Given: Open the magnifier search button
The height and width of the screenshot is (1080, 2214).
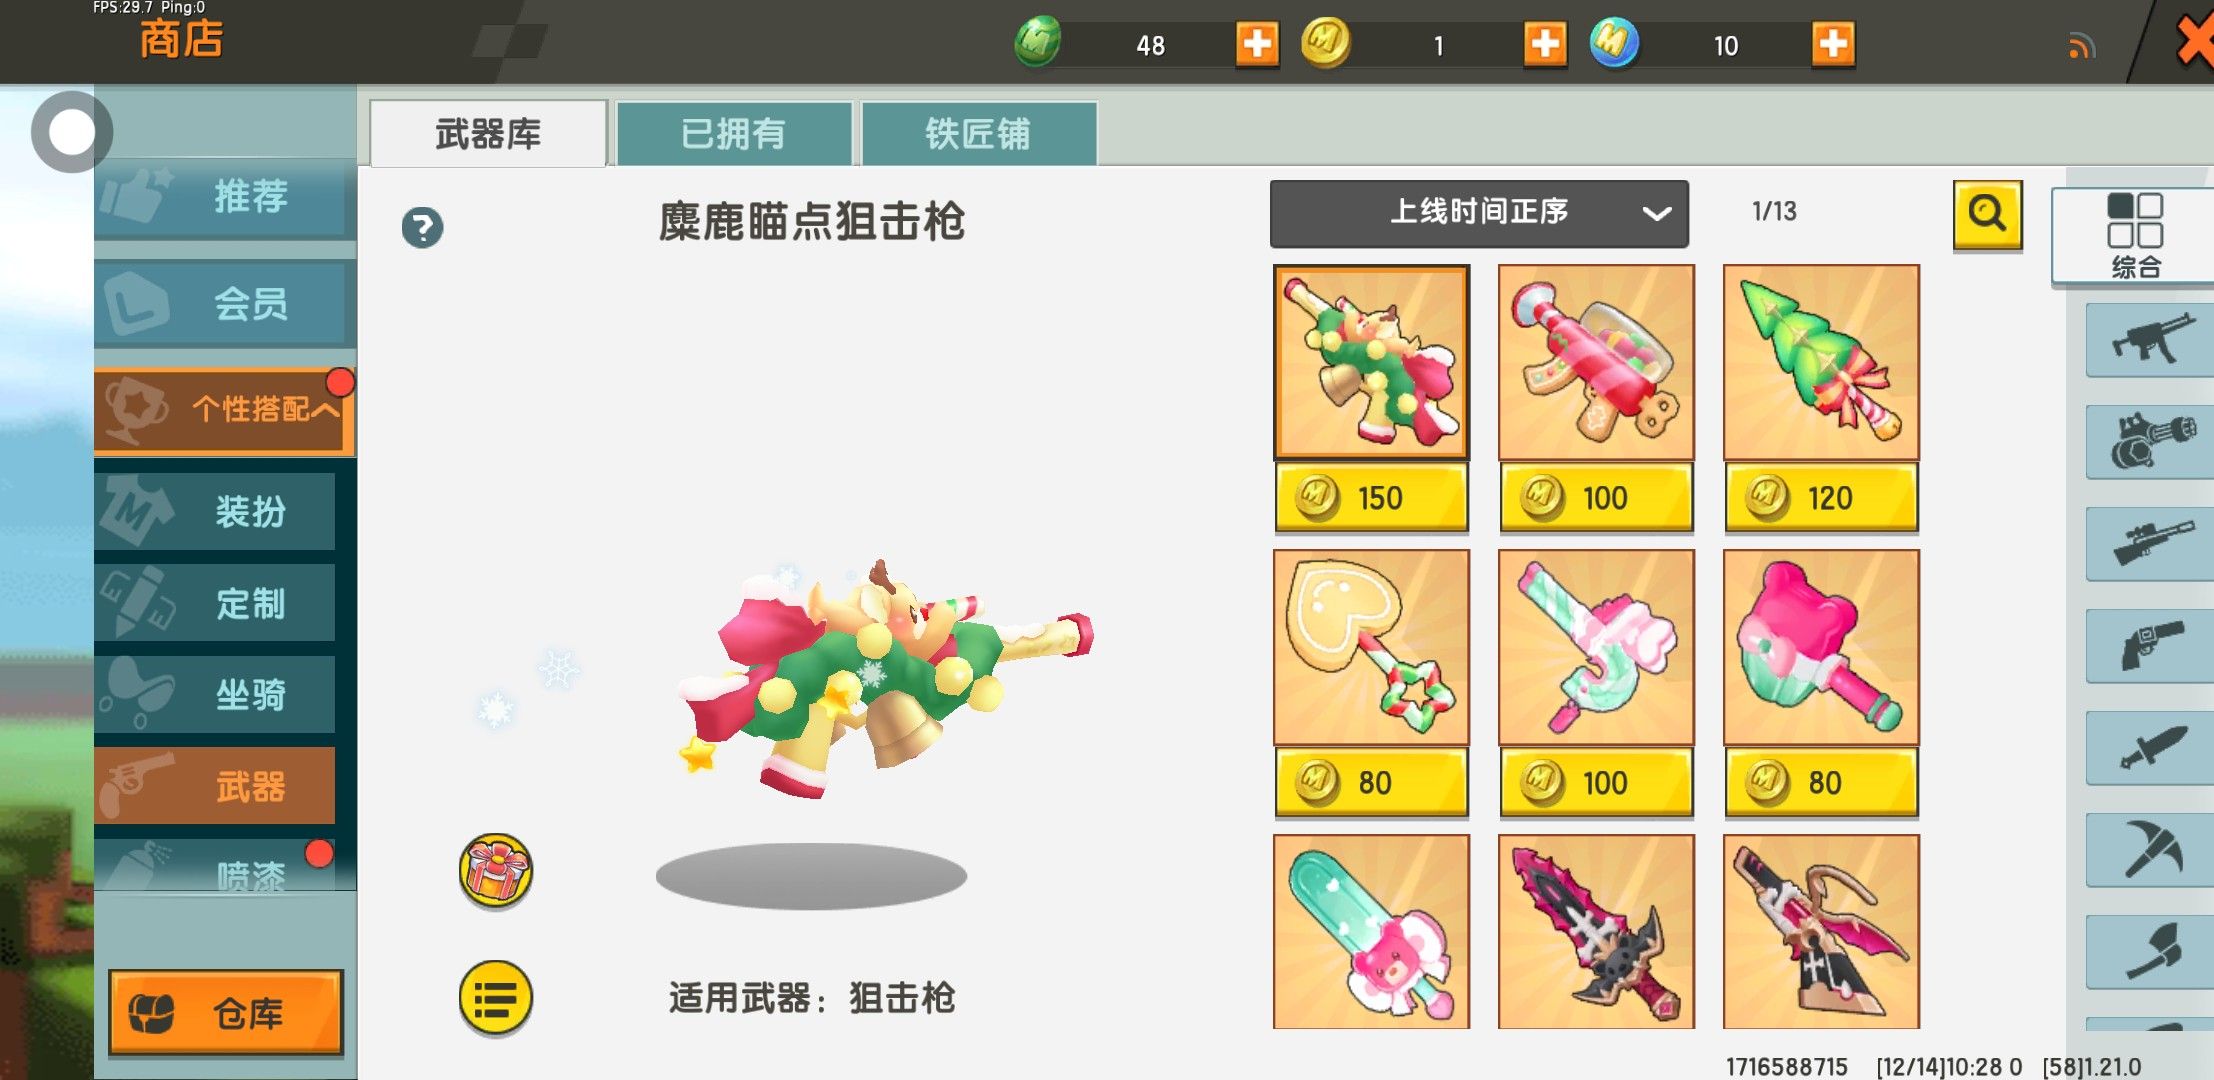Looking at the screenshot, I should click(1987, 214).
